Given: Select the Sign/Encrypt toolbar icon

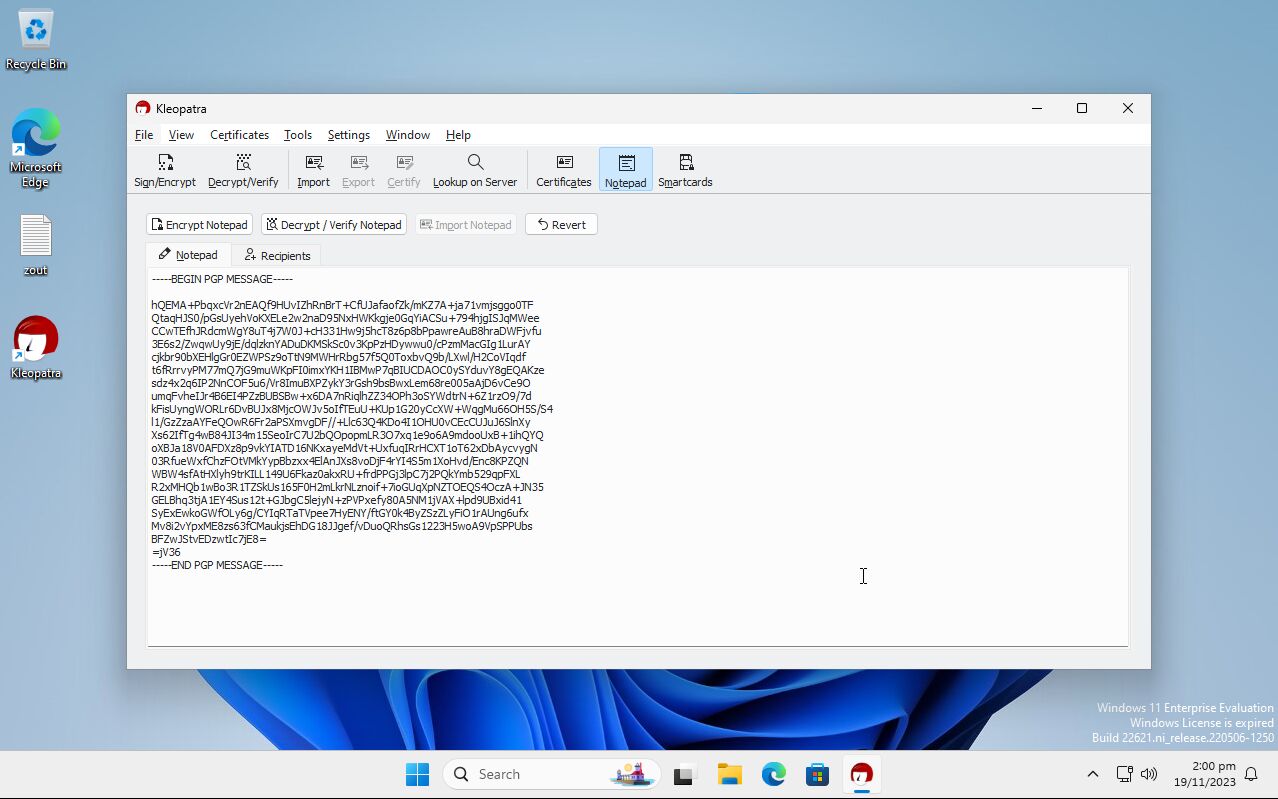Looking at the screenshot, I should pos(164,169).
